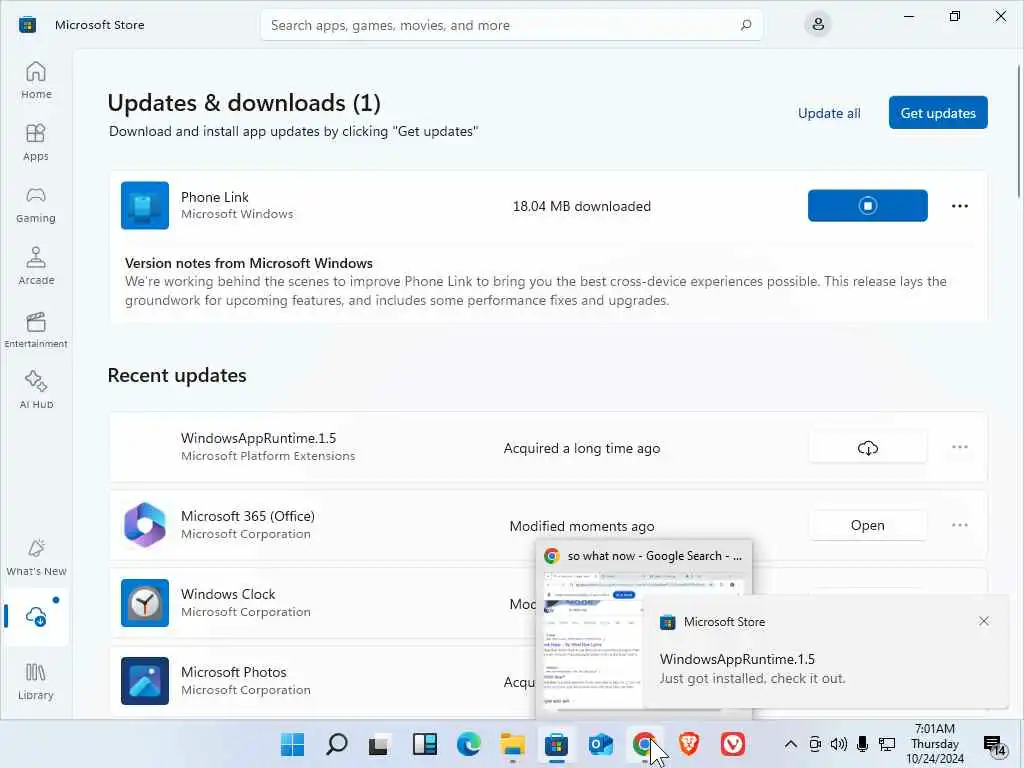Click the Microsoft 365 (Office) title text
The height and width of the screenshot is (768, 1024).
248,516
